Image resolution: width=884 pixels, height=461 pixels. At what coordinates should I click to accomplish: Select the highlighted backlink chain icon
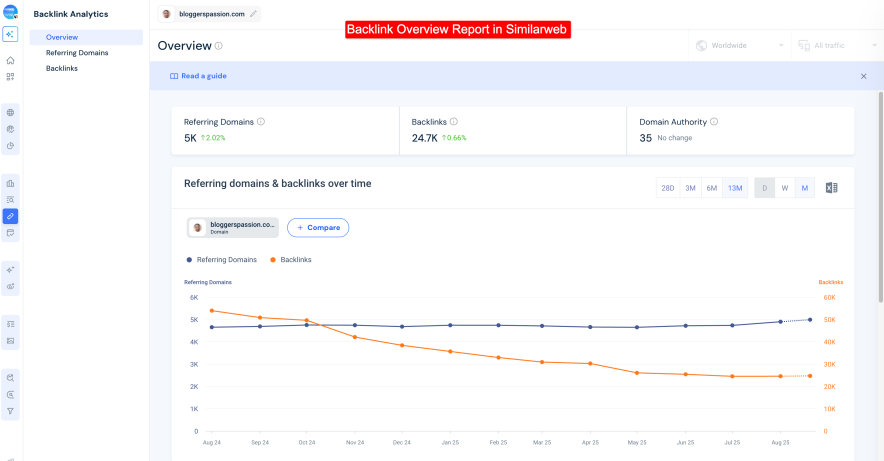point(10,216)
